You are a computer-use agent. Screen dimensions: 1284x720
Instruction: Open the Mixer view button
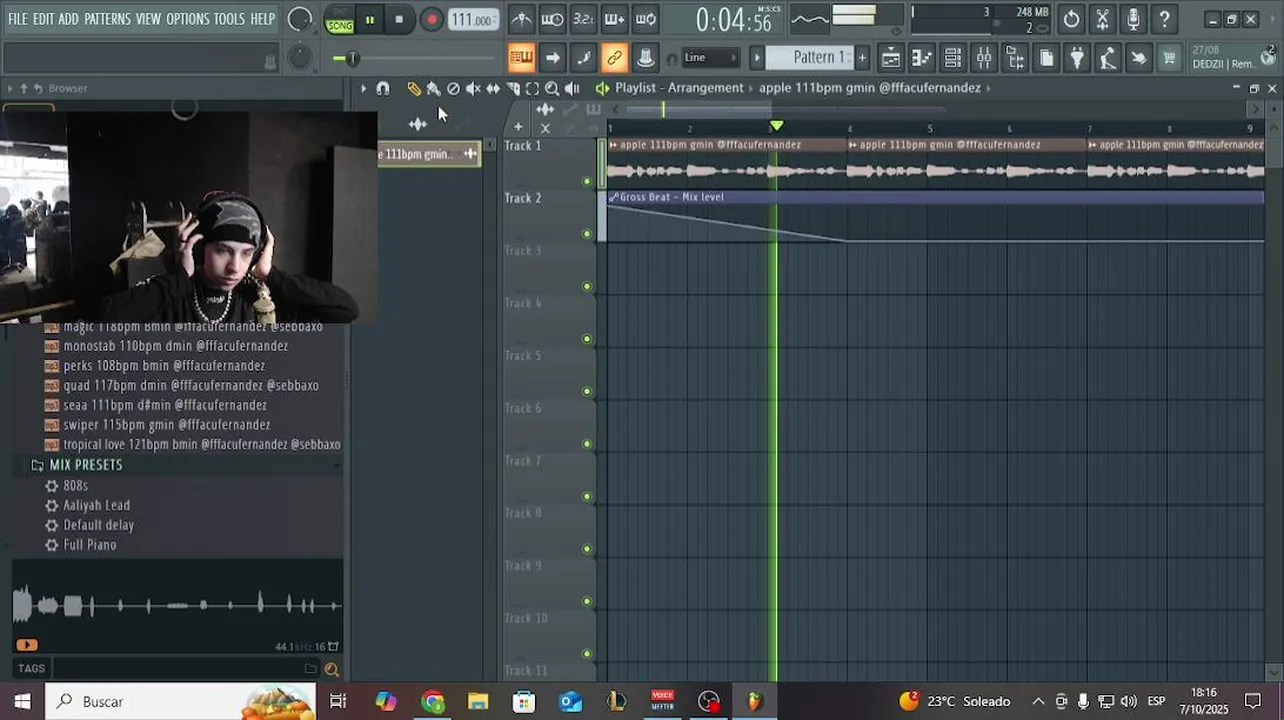[x=984, y=58]
